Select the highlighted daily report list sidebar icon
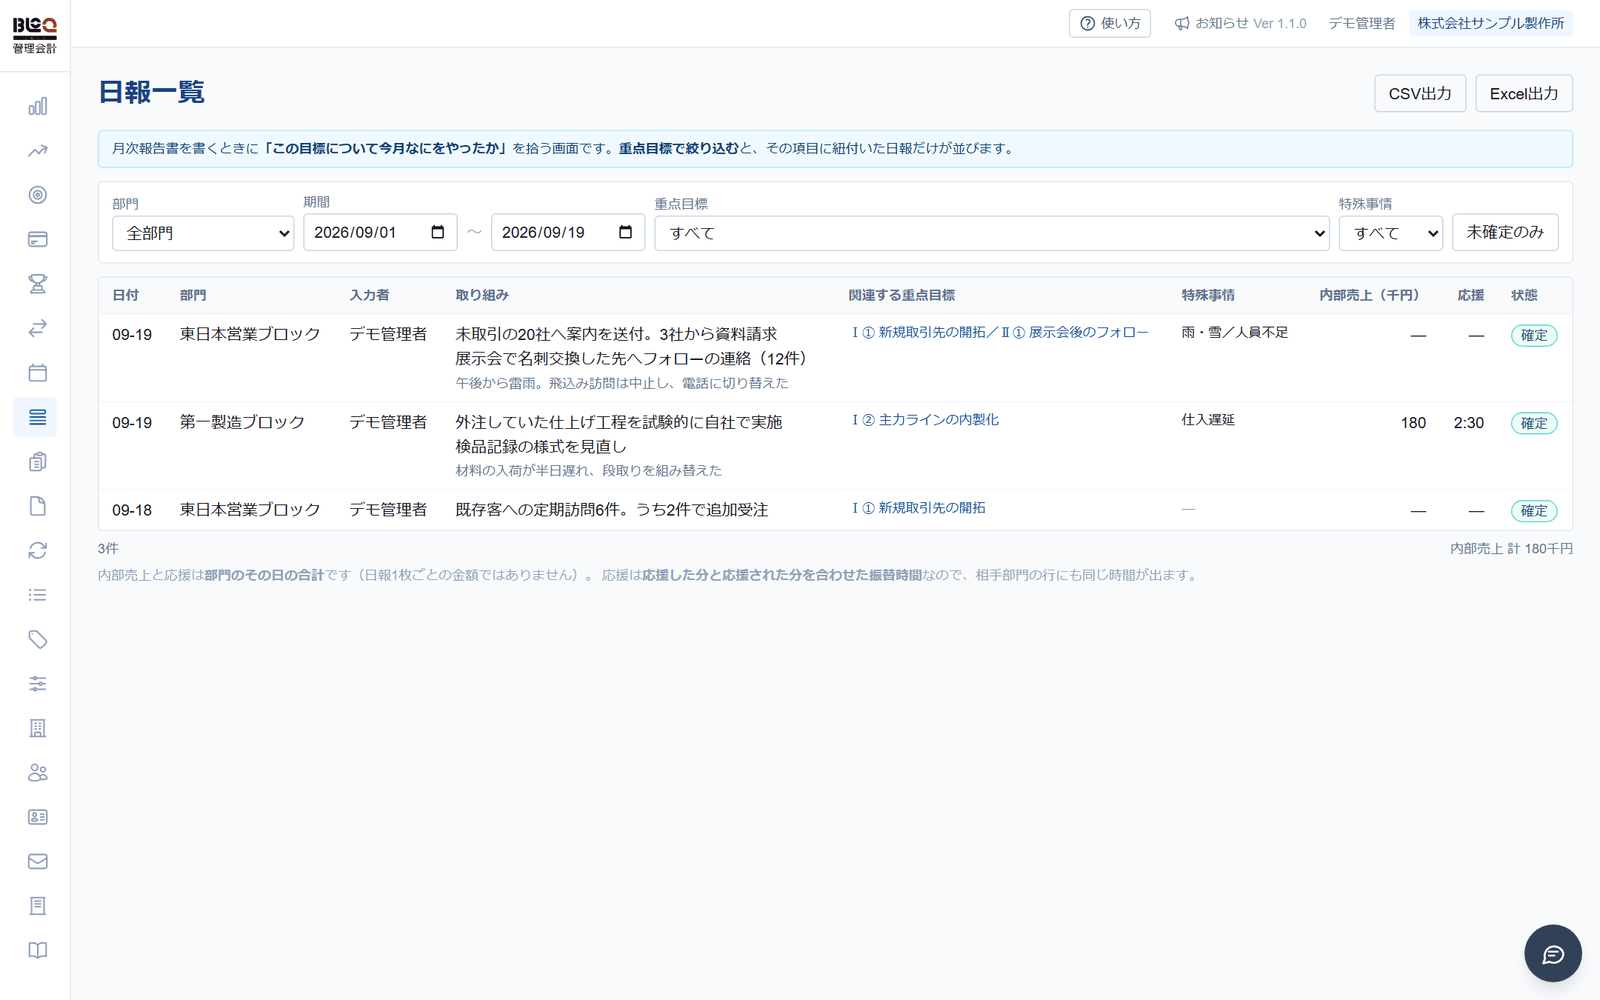Viewport: 1600px width, 1000px height. pyautogui.click(x=37, y=417)
